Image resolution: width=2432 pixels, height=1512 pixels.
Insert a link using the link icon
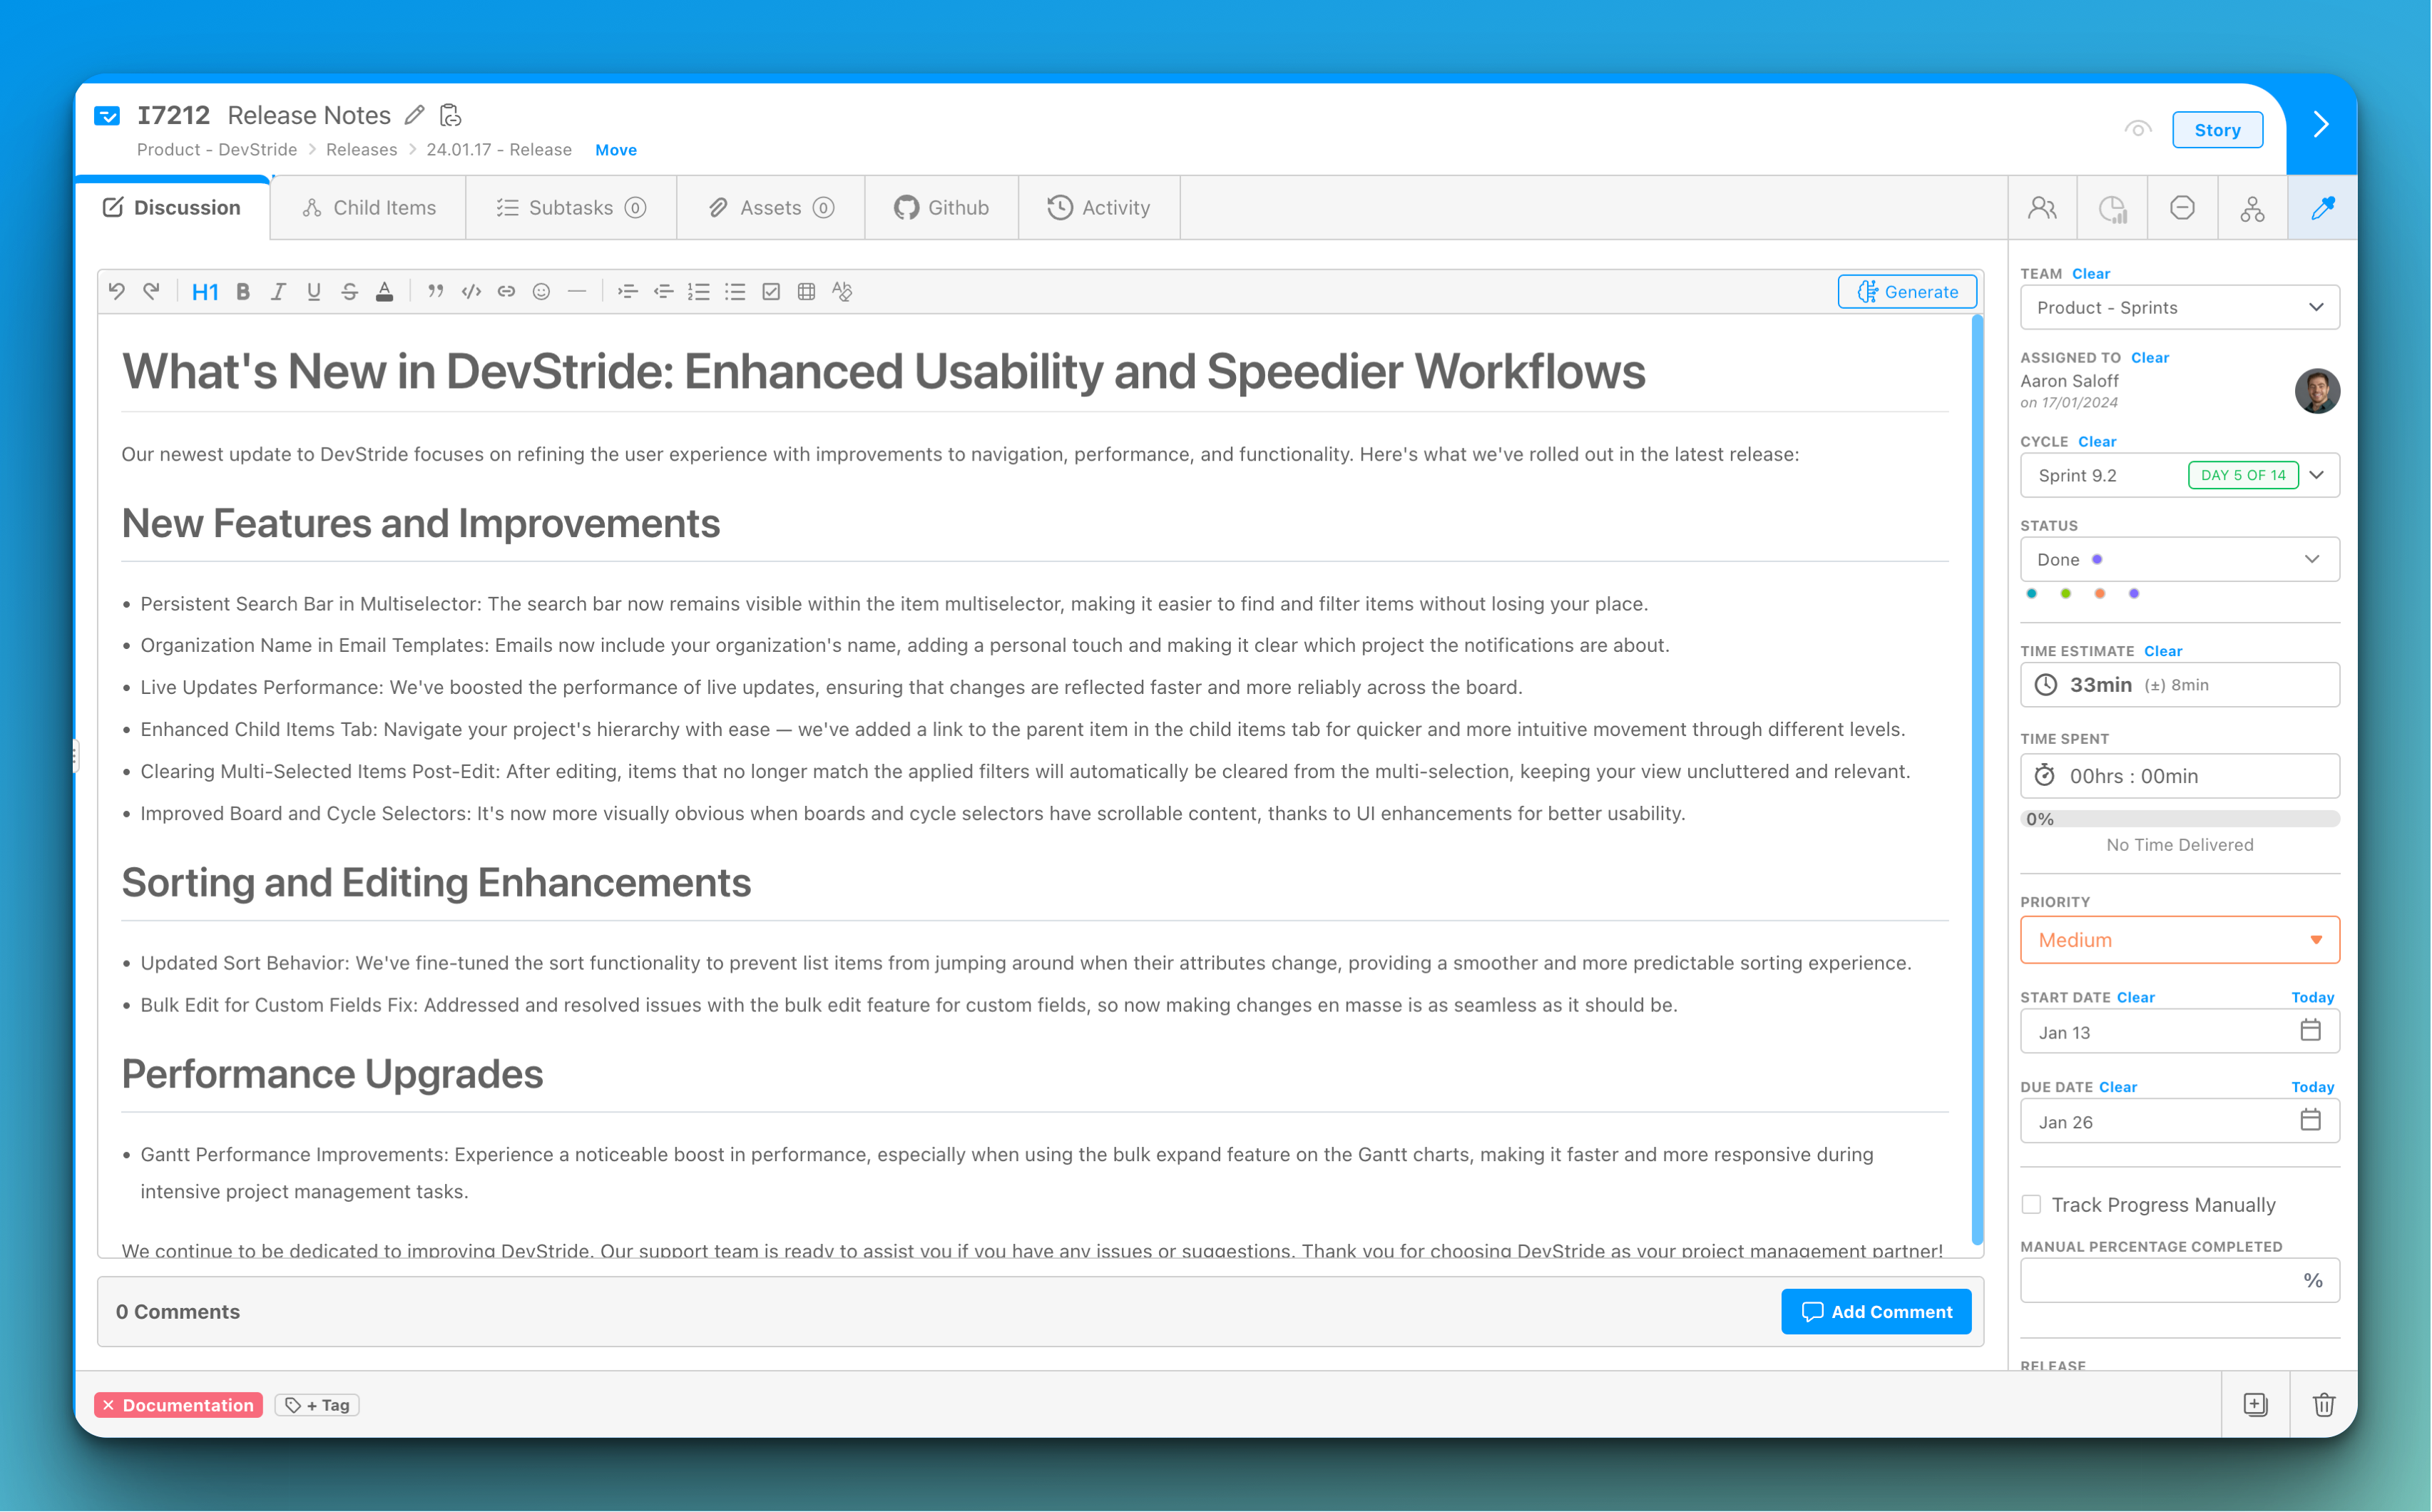pos(506,291)
